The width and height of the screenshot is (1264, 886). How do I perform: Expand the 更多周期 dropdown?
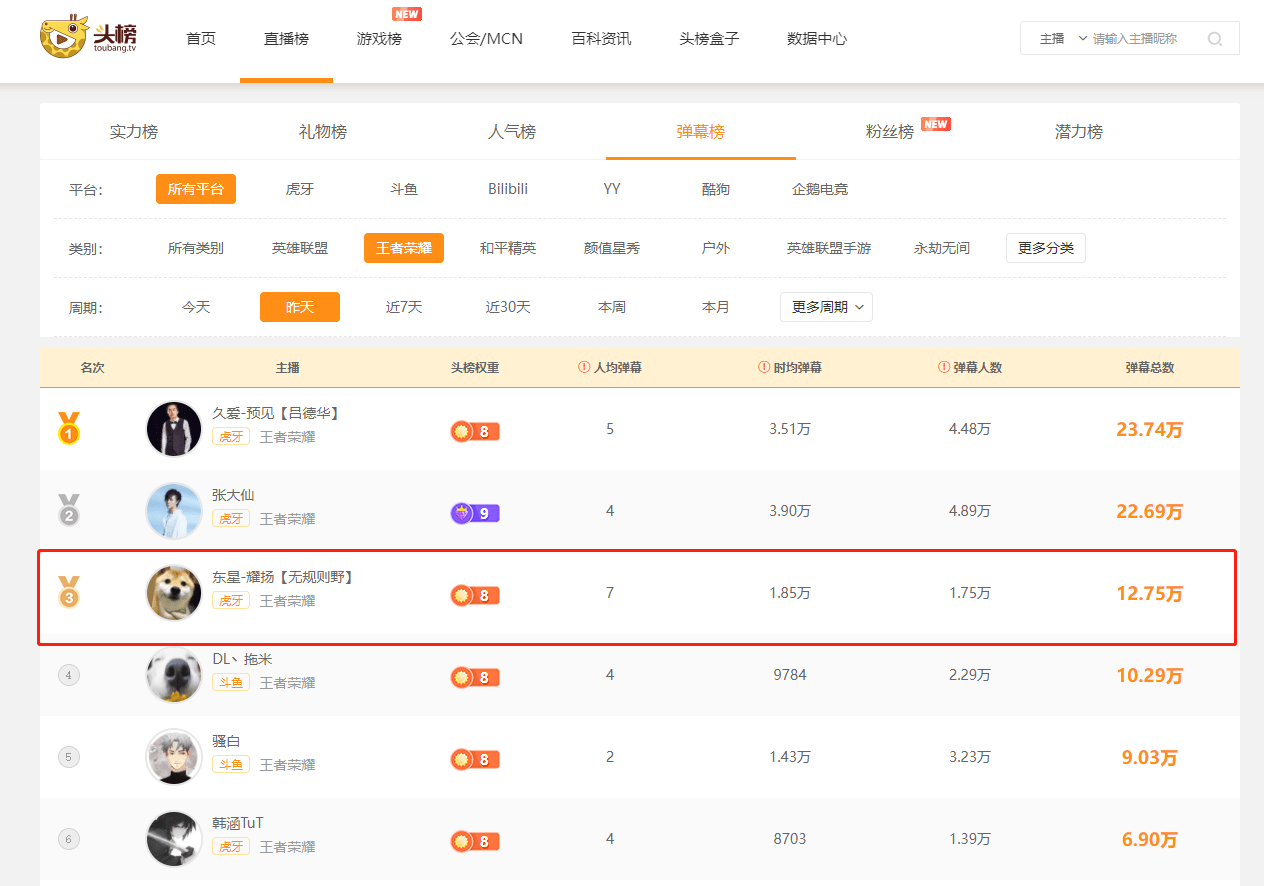pyautogui.click(x=826, y=307)
